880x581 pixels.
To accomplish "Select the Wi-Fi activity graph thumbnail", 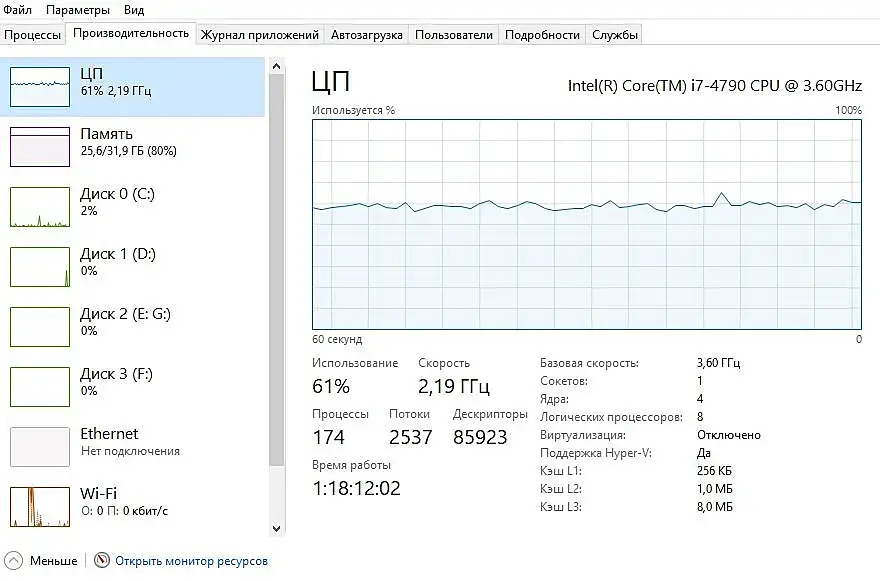I will coord(40,507).
